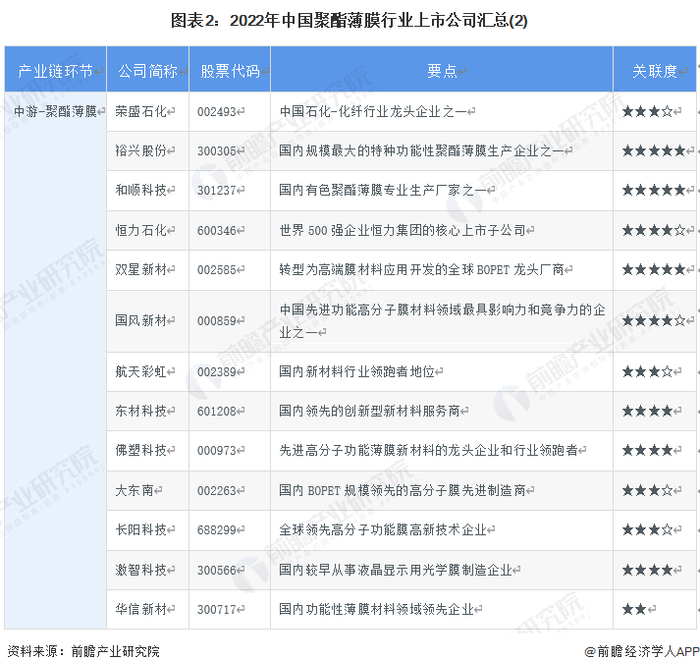Click the star rating in 航天彩虹 row
The image size is (700, 672).
coord(647,371)
